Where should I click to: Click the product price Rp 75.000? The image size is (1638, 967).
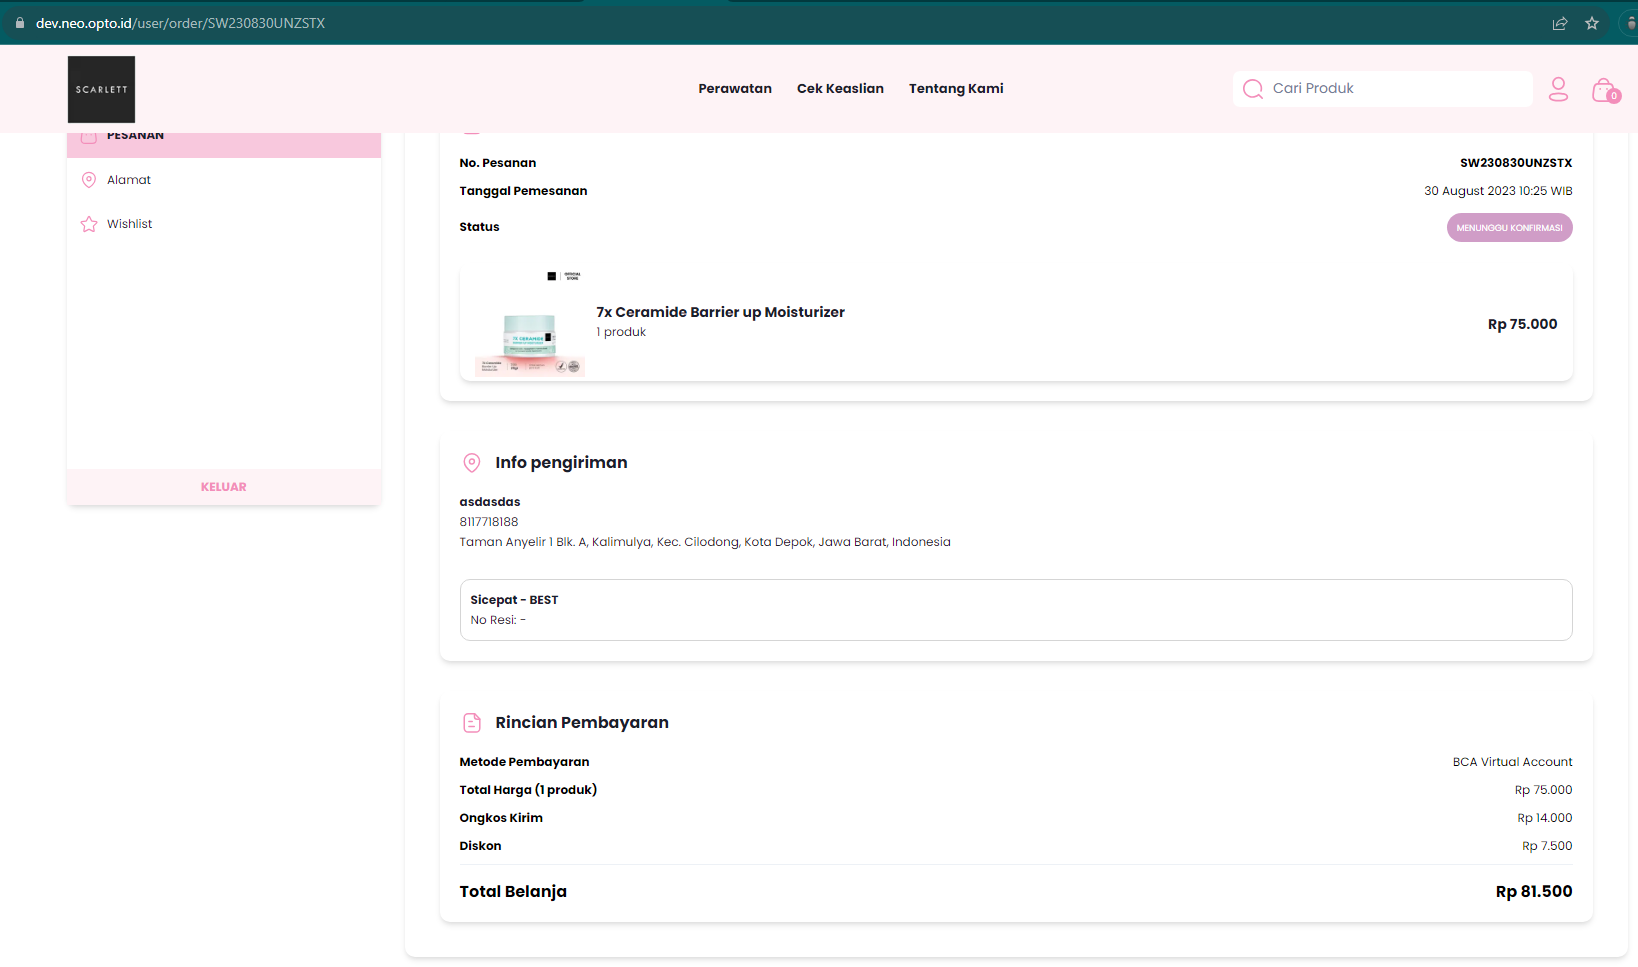click(x=1522, y=324)
